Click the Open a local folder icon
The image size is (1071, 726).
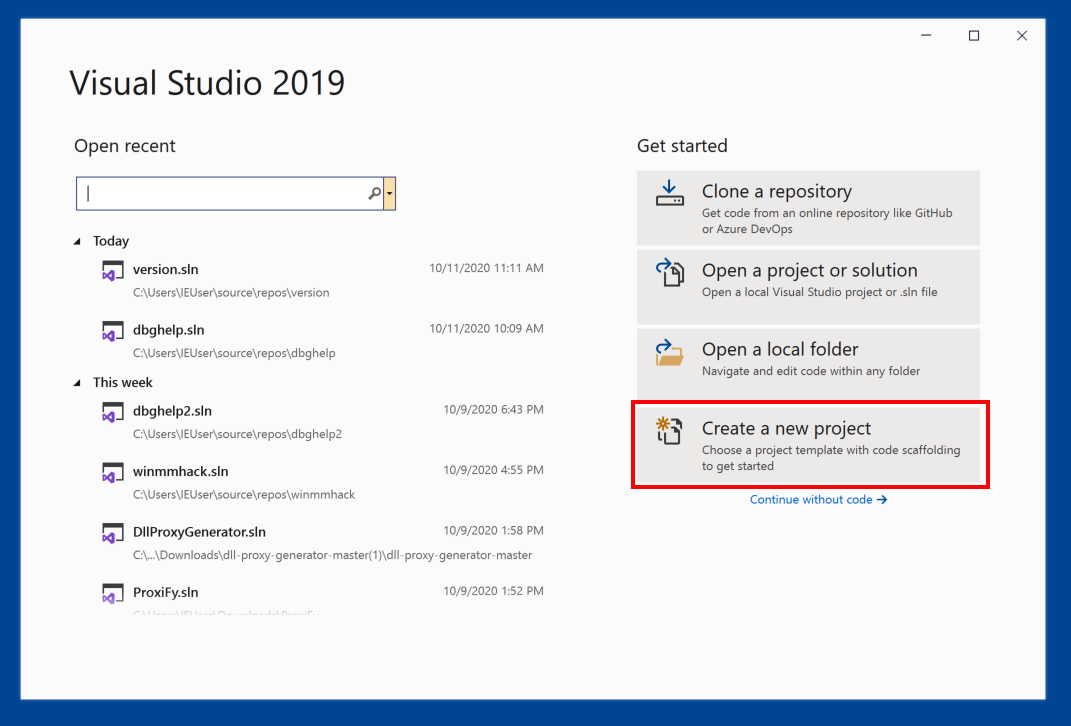669,352
